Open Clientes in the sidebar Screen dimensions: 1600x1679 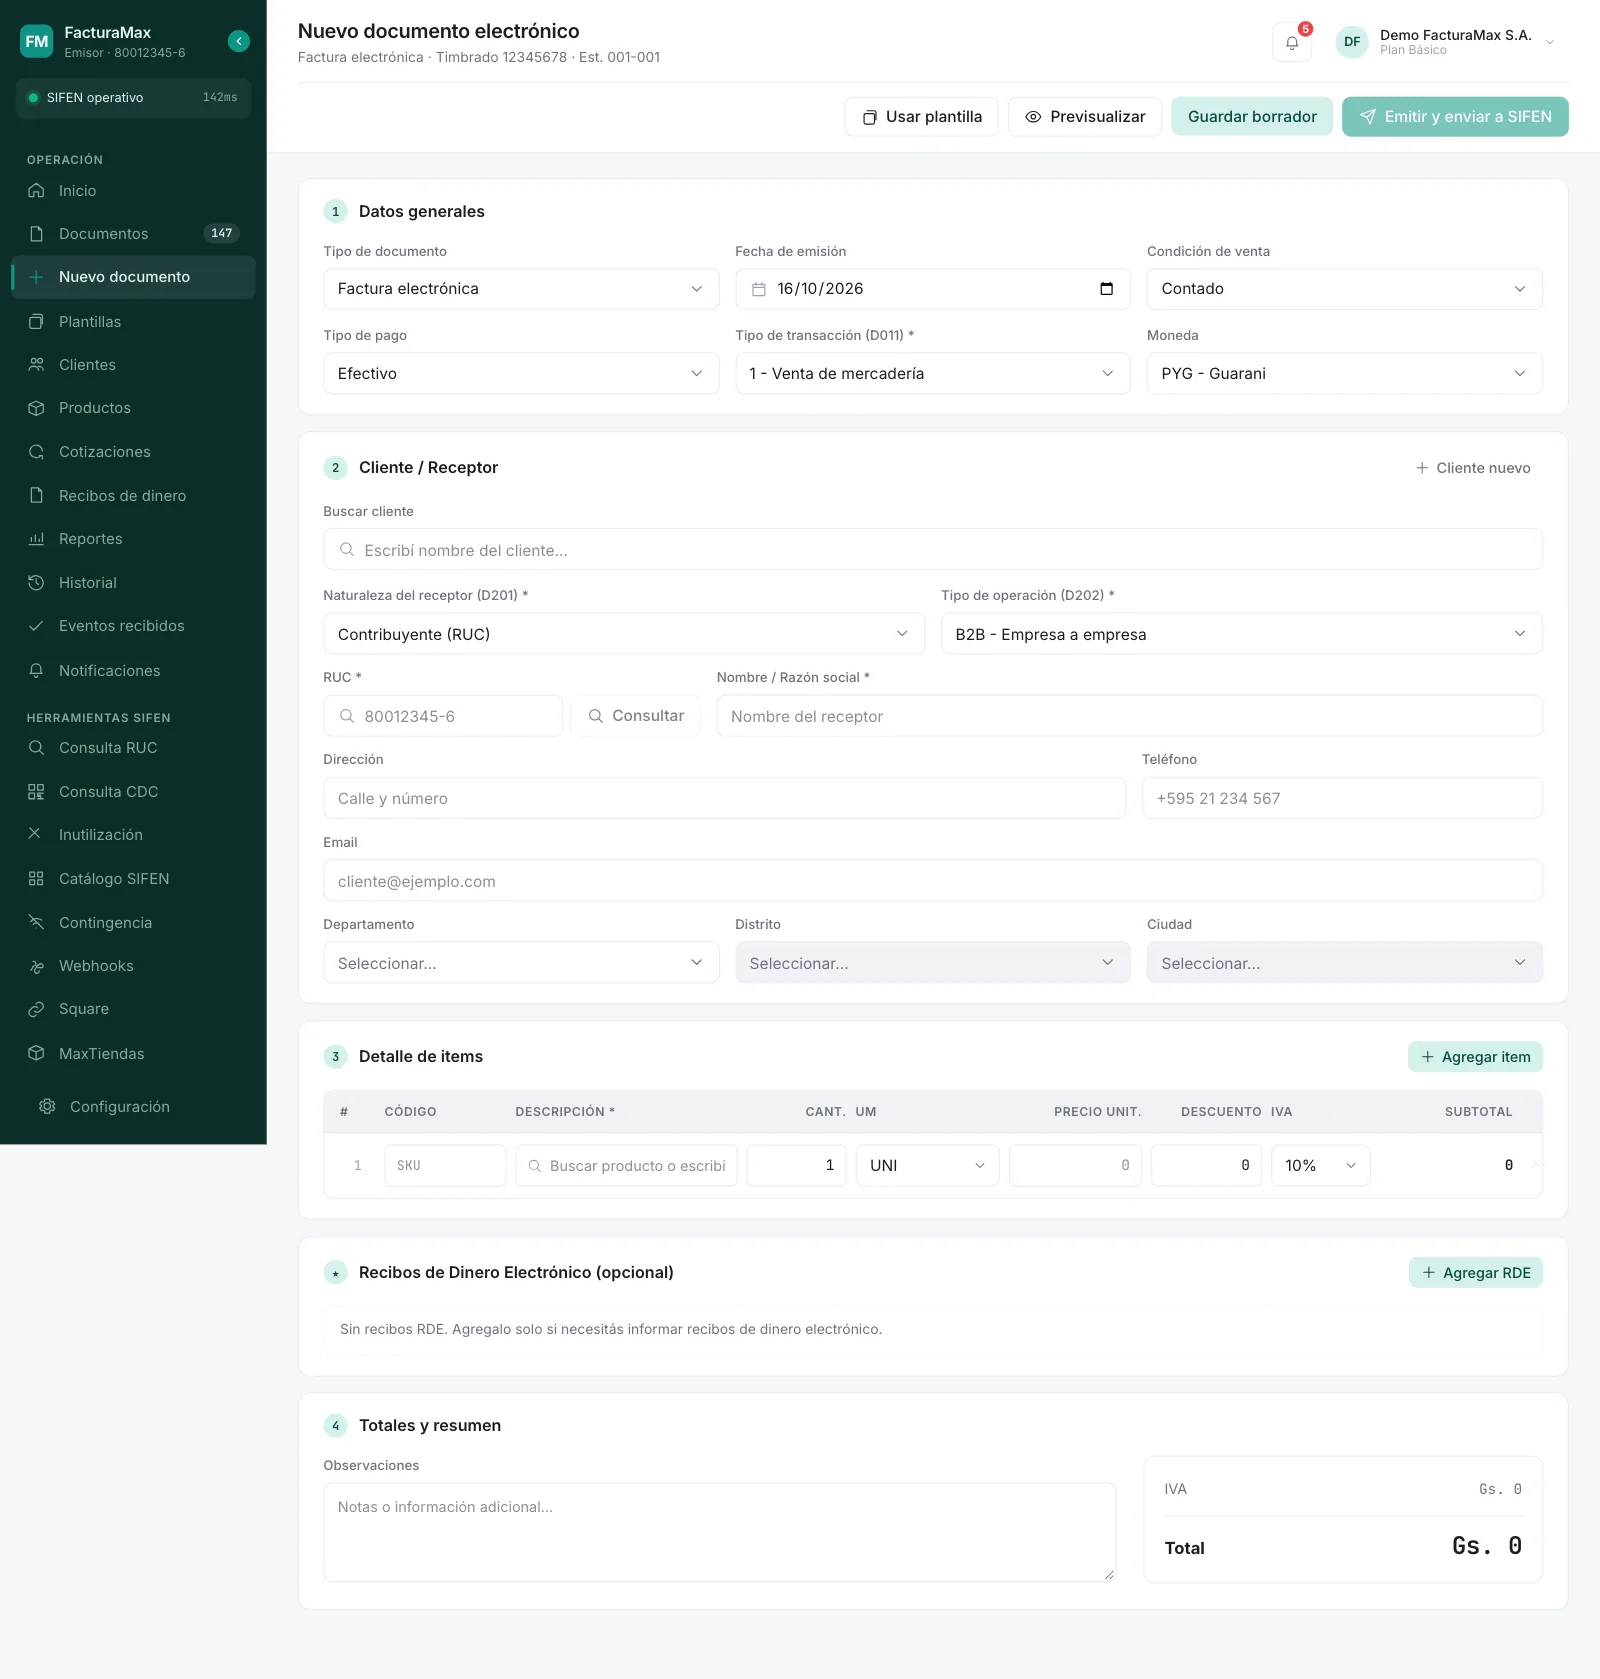[x=133, y=365]
